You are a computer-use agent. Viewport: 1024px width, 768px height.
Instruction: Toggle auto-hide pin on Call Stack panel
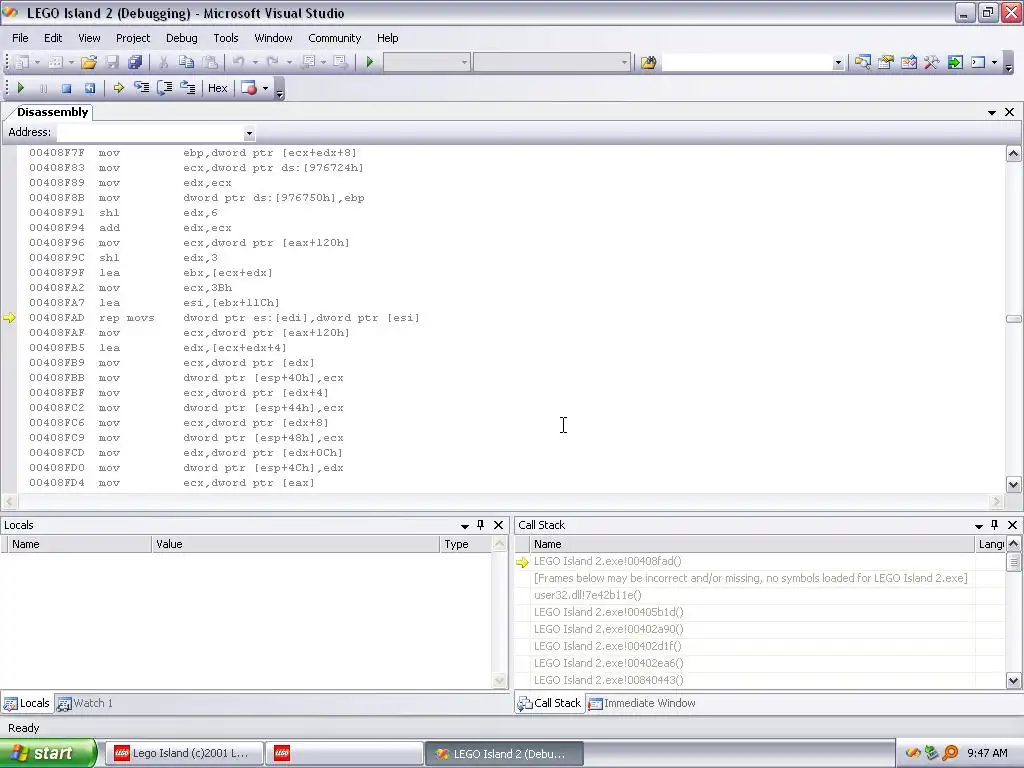[995, 524]
